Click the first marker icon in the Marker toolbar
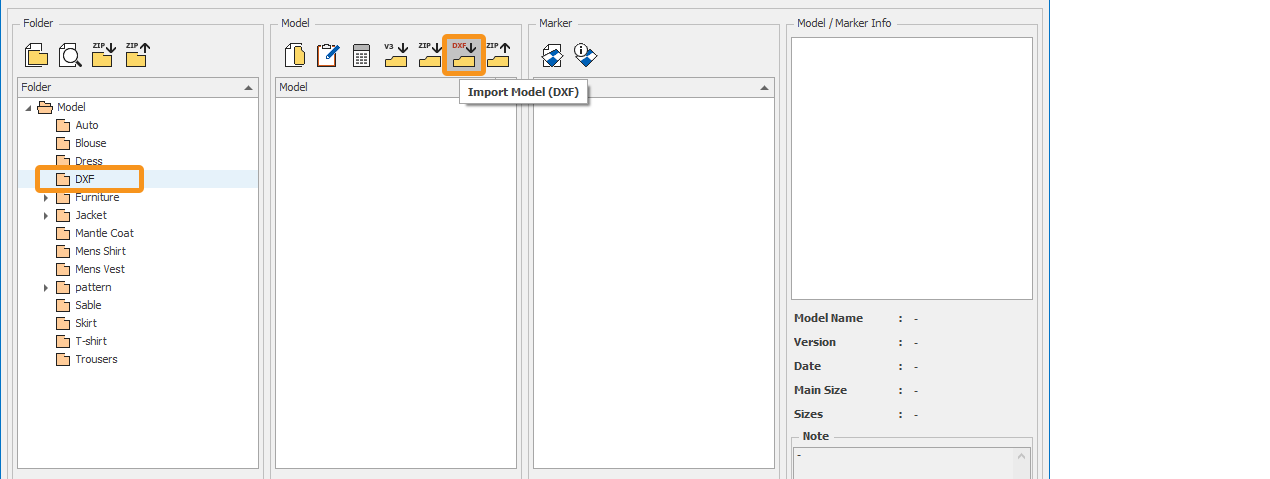This screenshot has height=479, width=1270. tap(552, 55)
